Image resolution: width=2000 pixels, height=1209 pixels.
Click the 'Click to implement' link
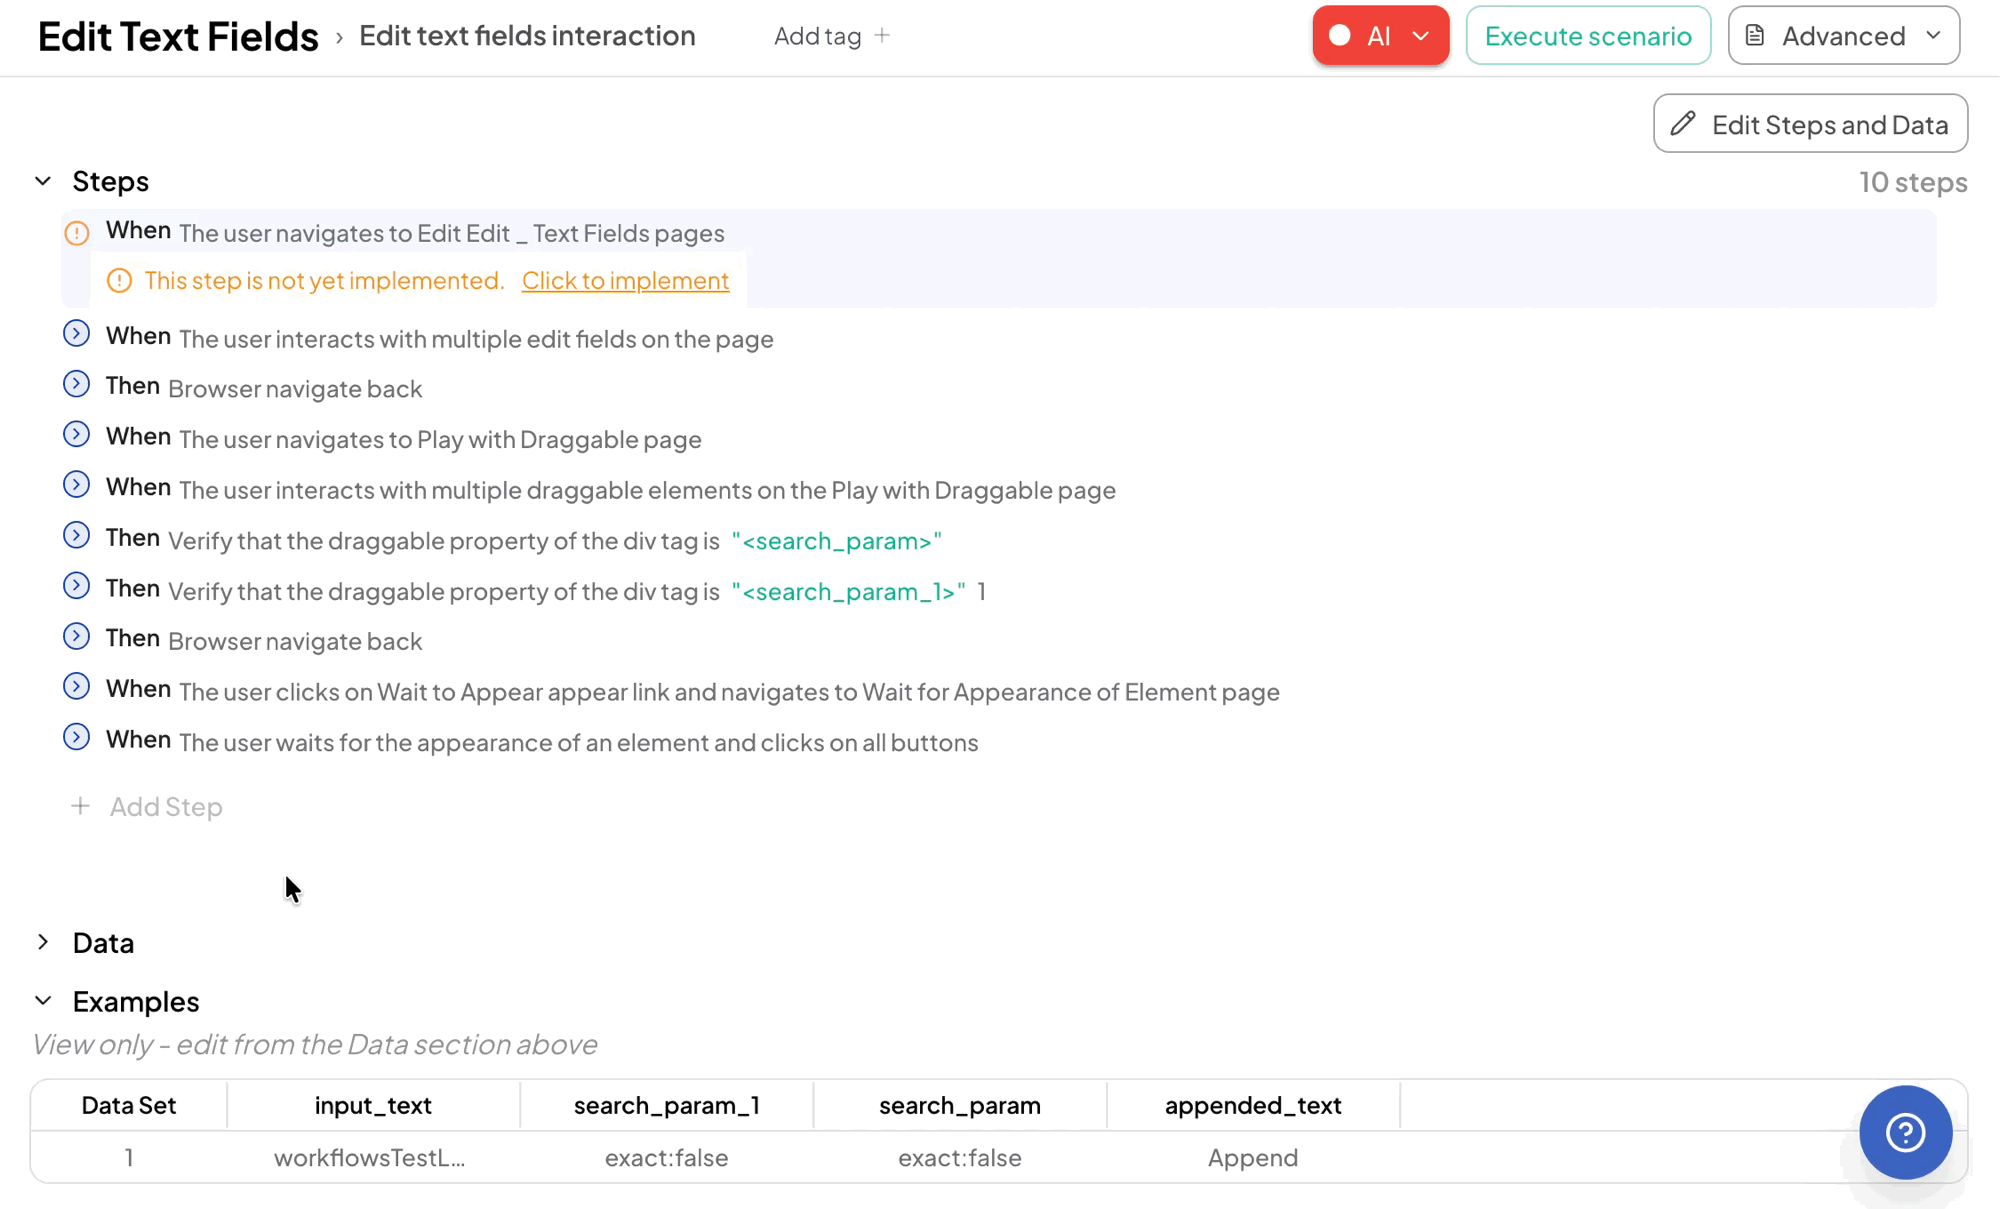[x=625, y=281]
